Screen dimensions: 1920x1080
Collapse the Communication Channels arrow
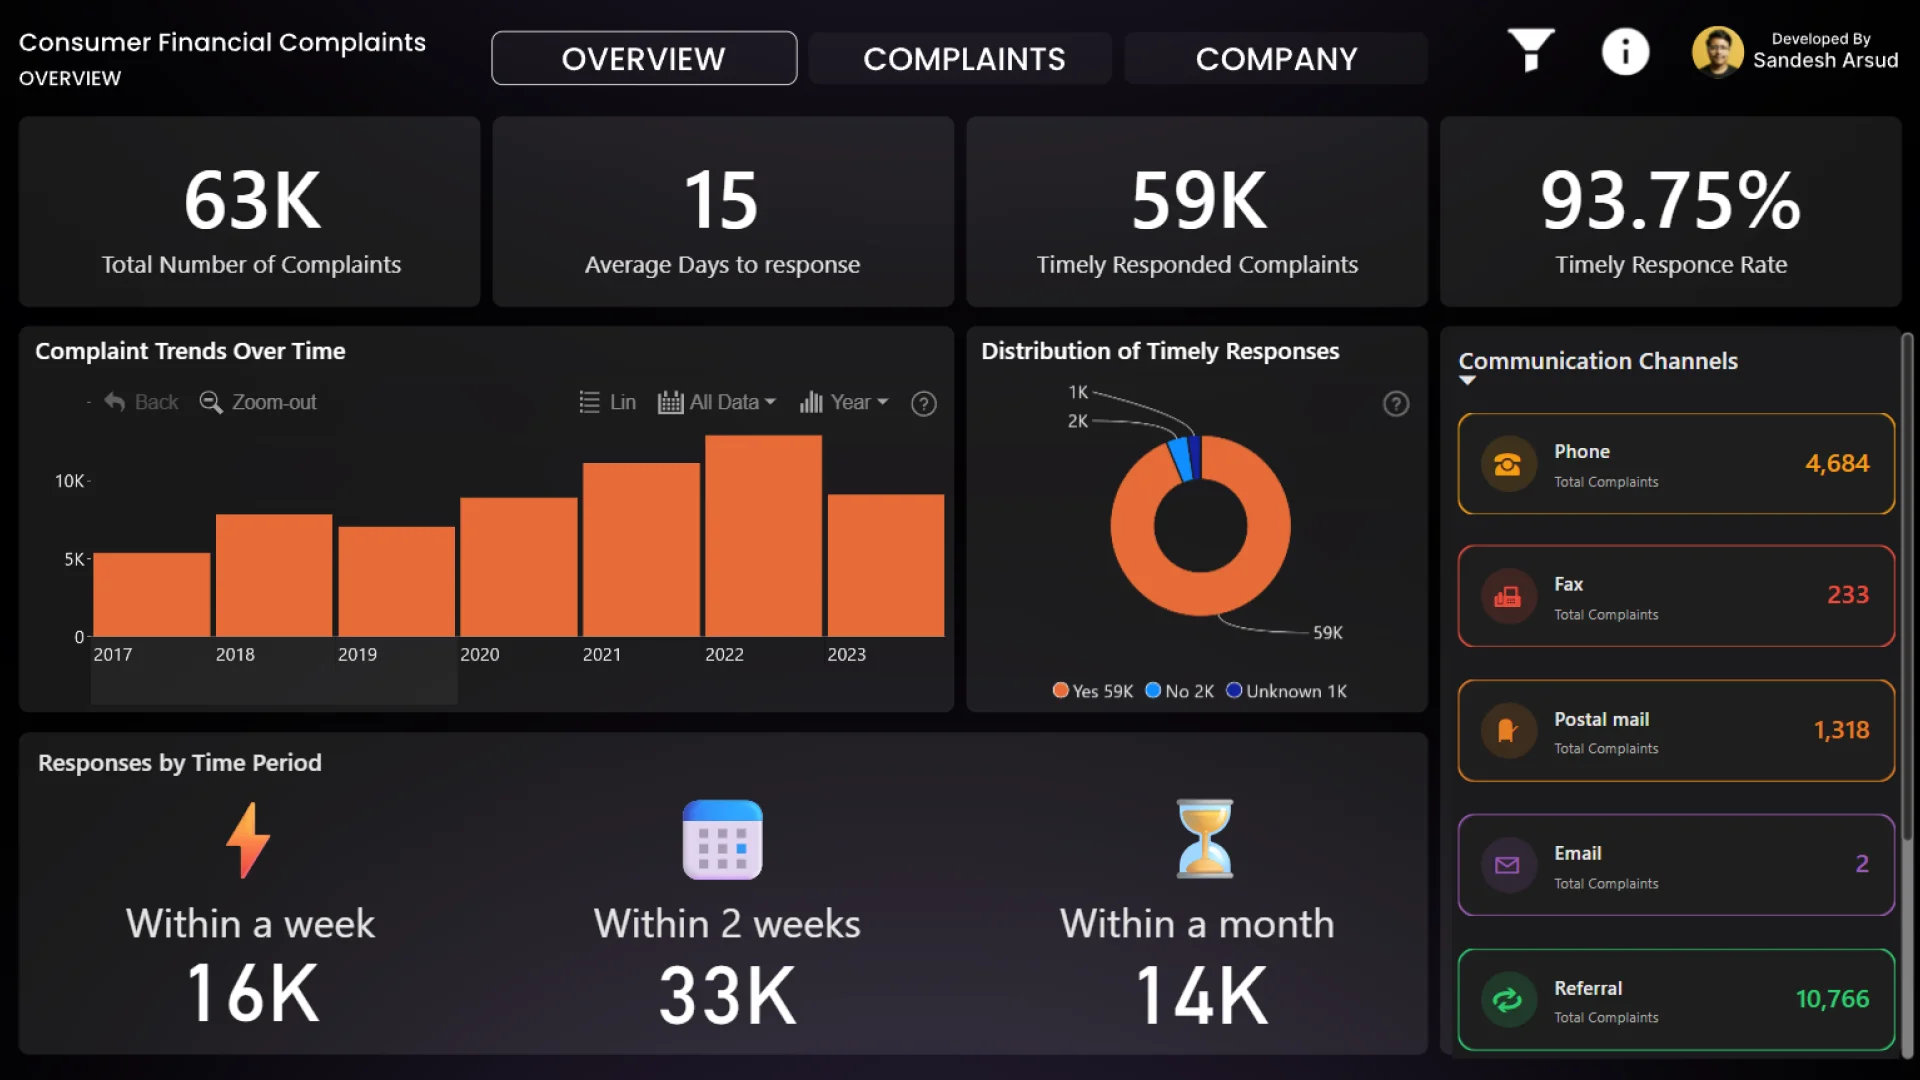[x=1467, y=381]
